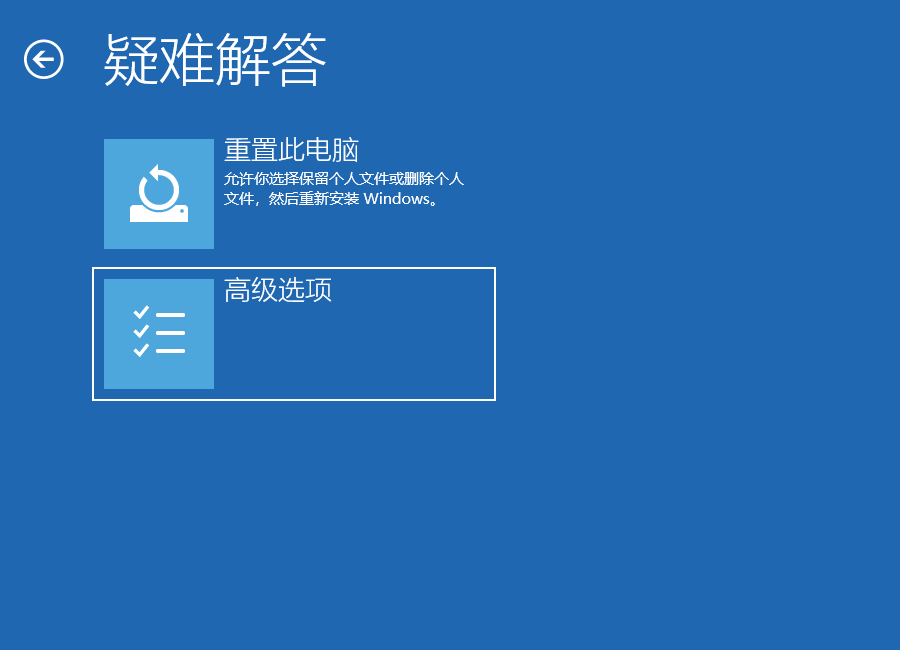Click the Advanced options checklist icon
Viewport: 900px width, 650px height.
(x=158, y=333)
